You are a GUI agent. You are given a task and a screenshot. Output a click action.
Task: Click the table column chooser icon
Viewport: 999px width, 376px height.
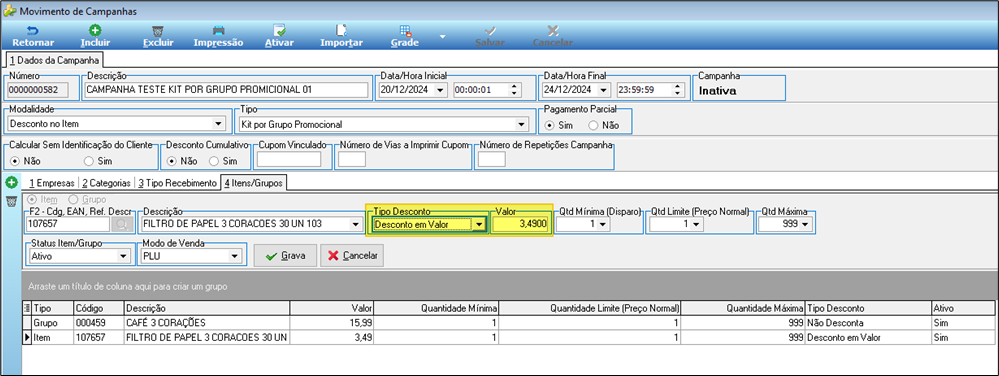coord(26,308)
